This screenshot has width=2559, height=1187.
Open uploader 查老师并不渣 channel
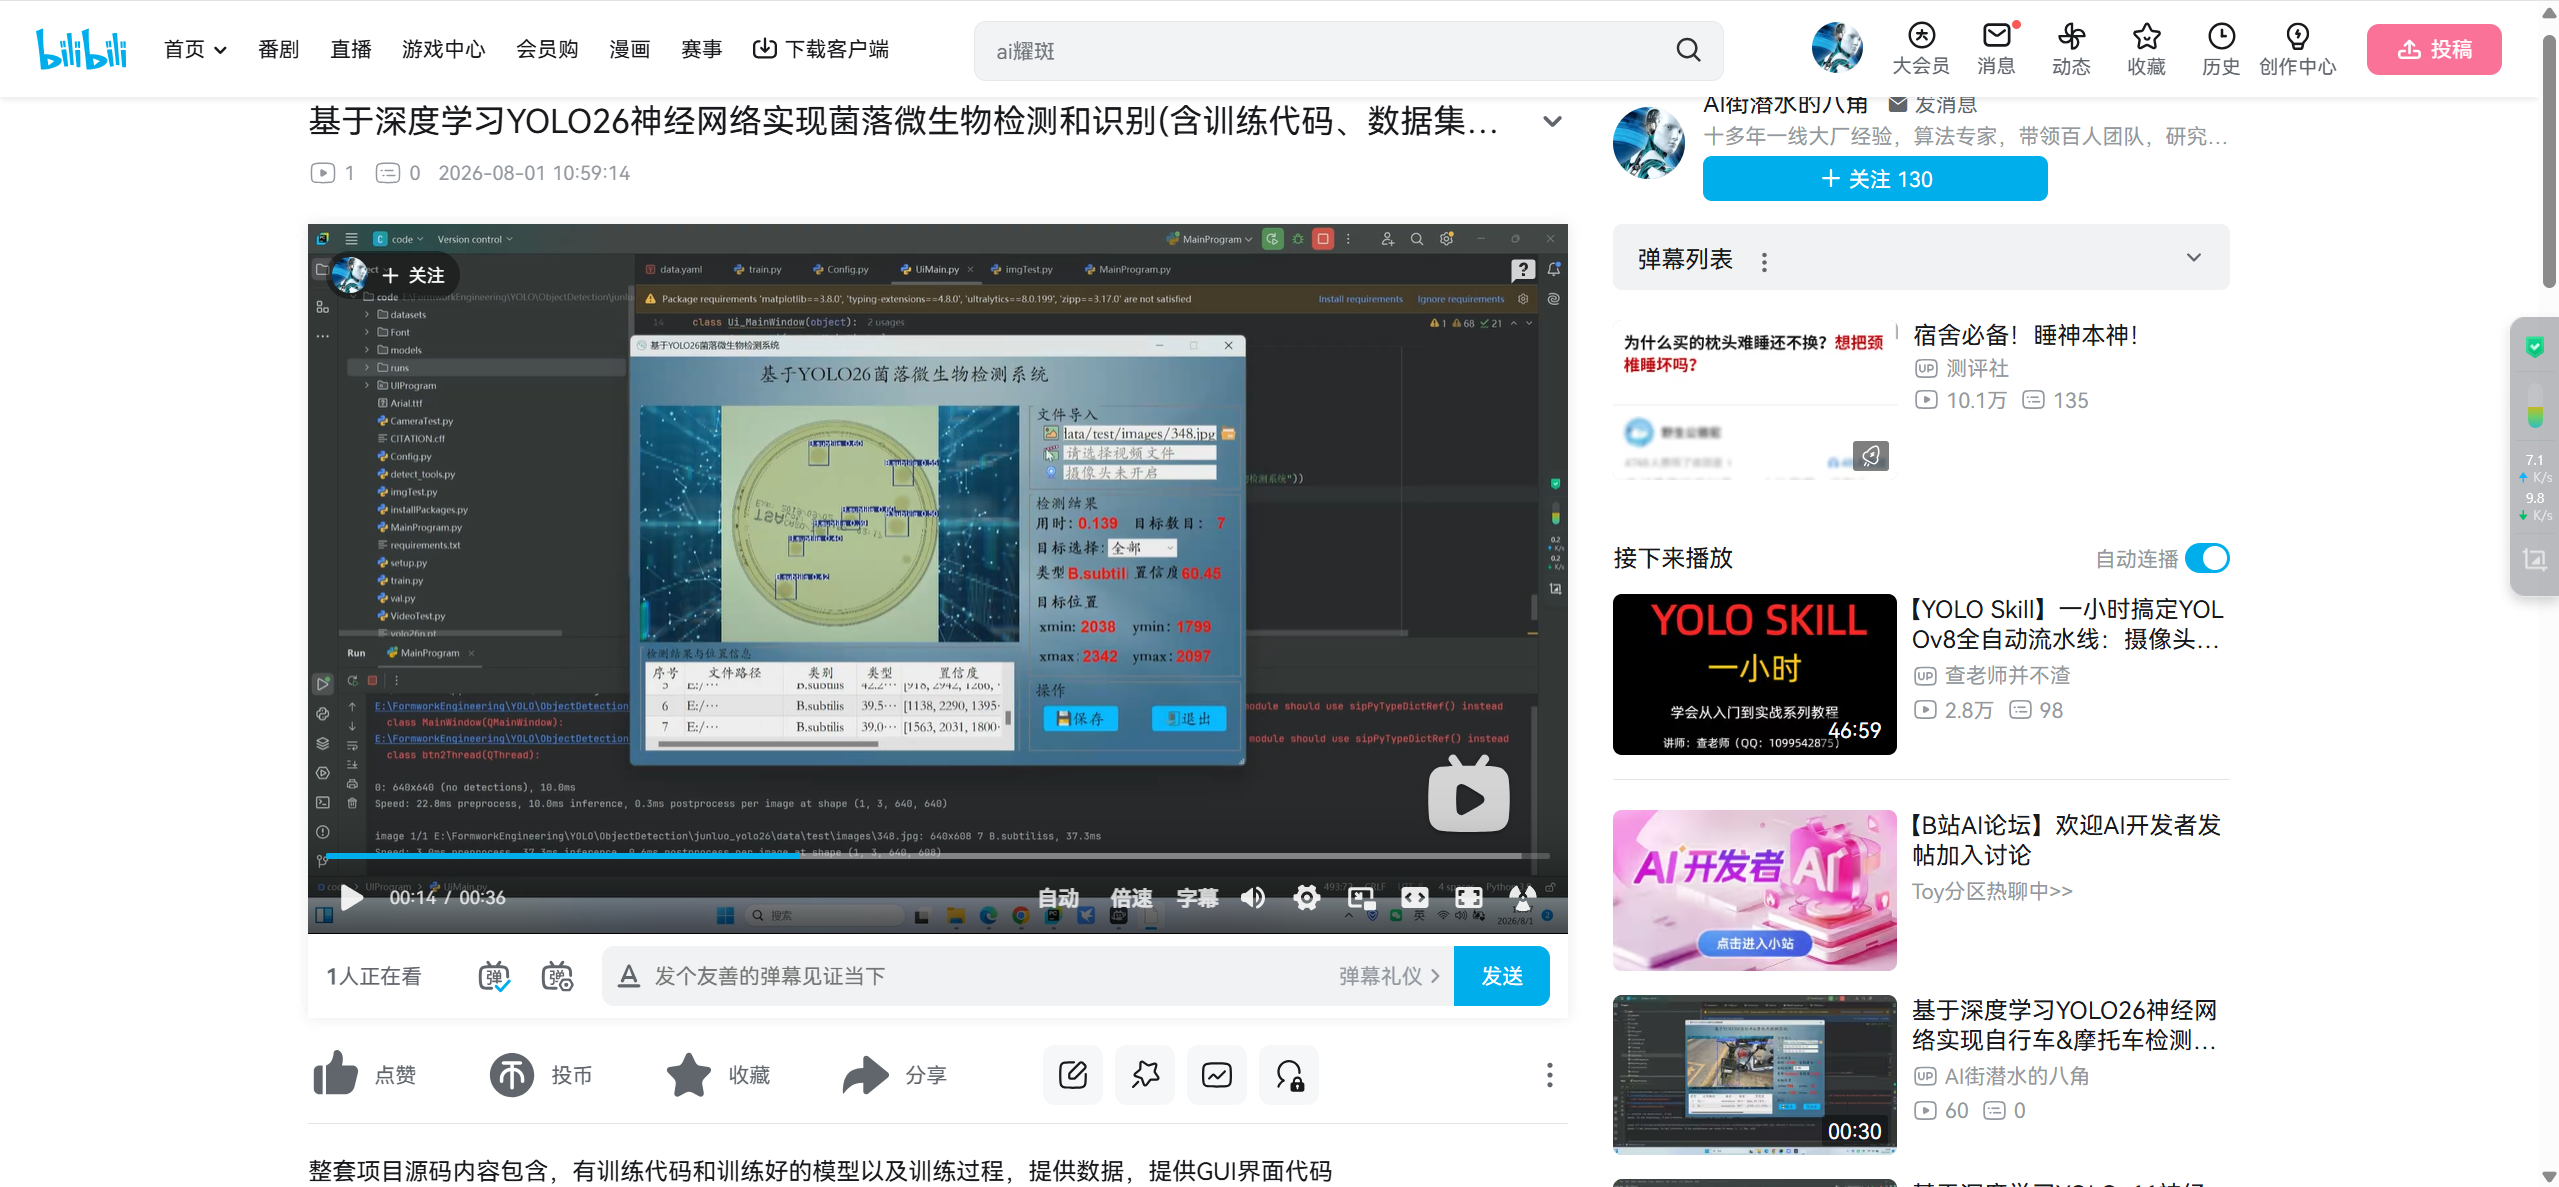[x=2007, y=675]
